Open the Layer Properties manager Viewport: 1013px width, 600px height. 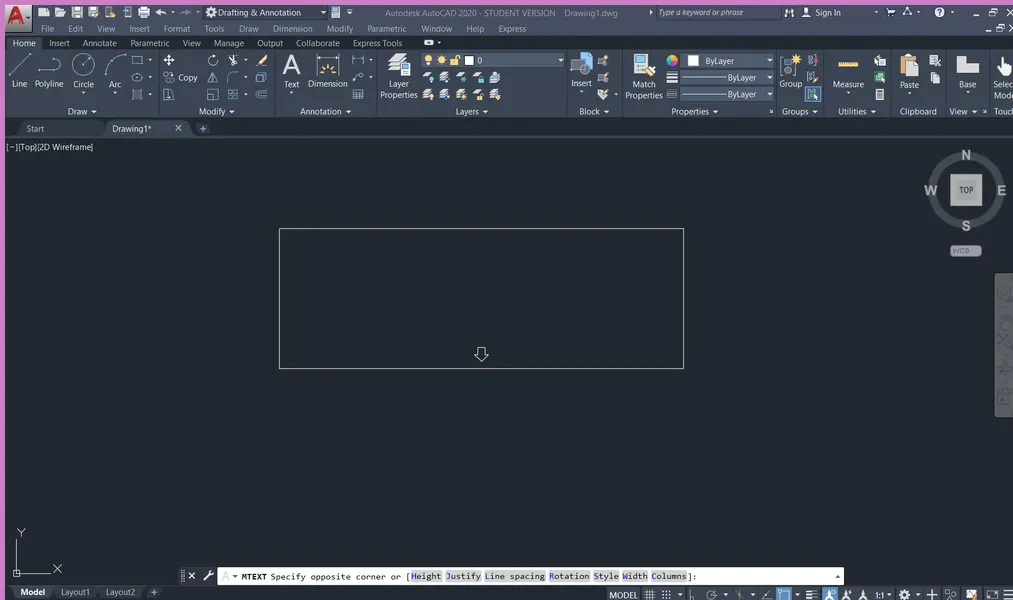[x=398, y=72]
